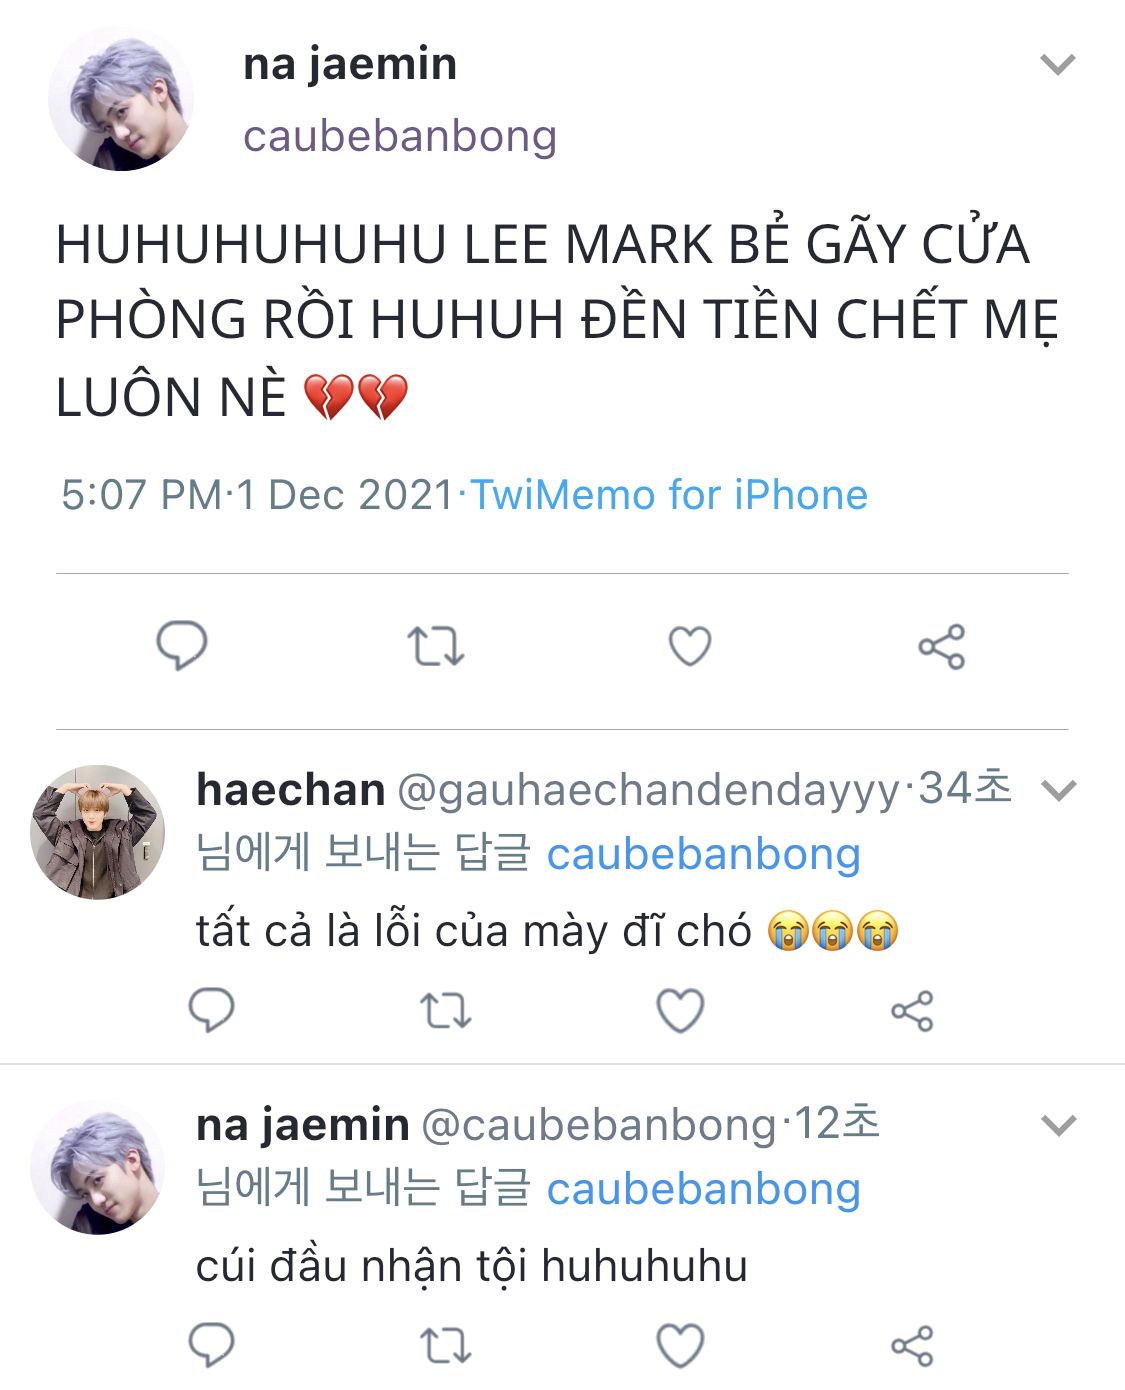Reply to haechan's comment

coord(212,1010)
